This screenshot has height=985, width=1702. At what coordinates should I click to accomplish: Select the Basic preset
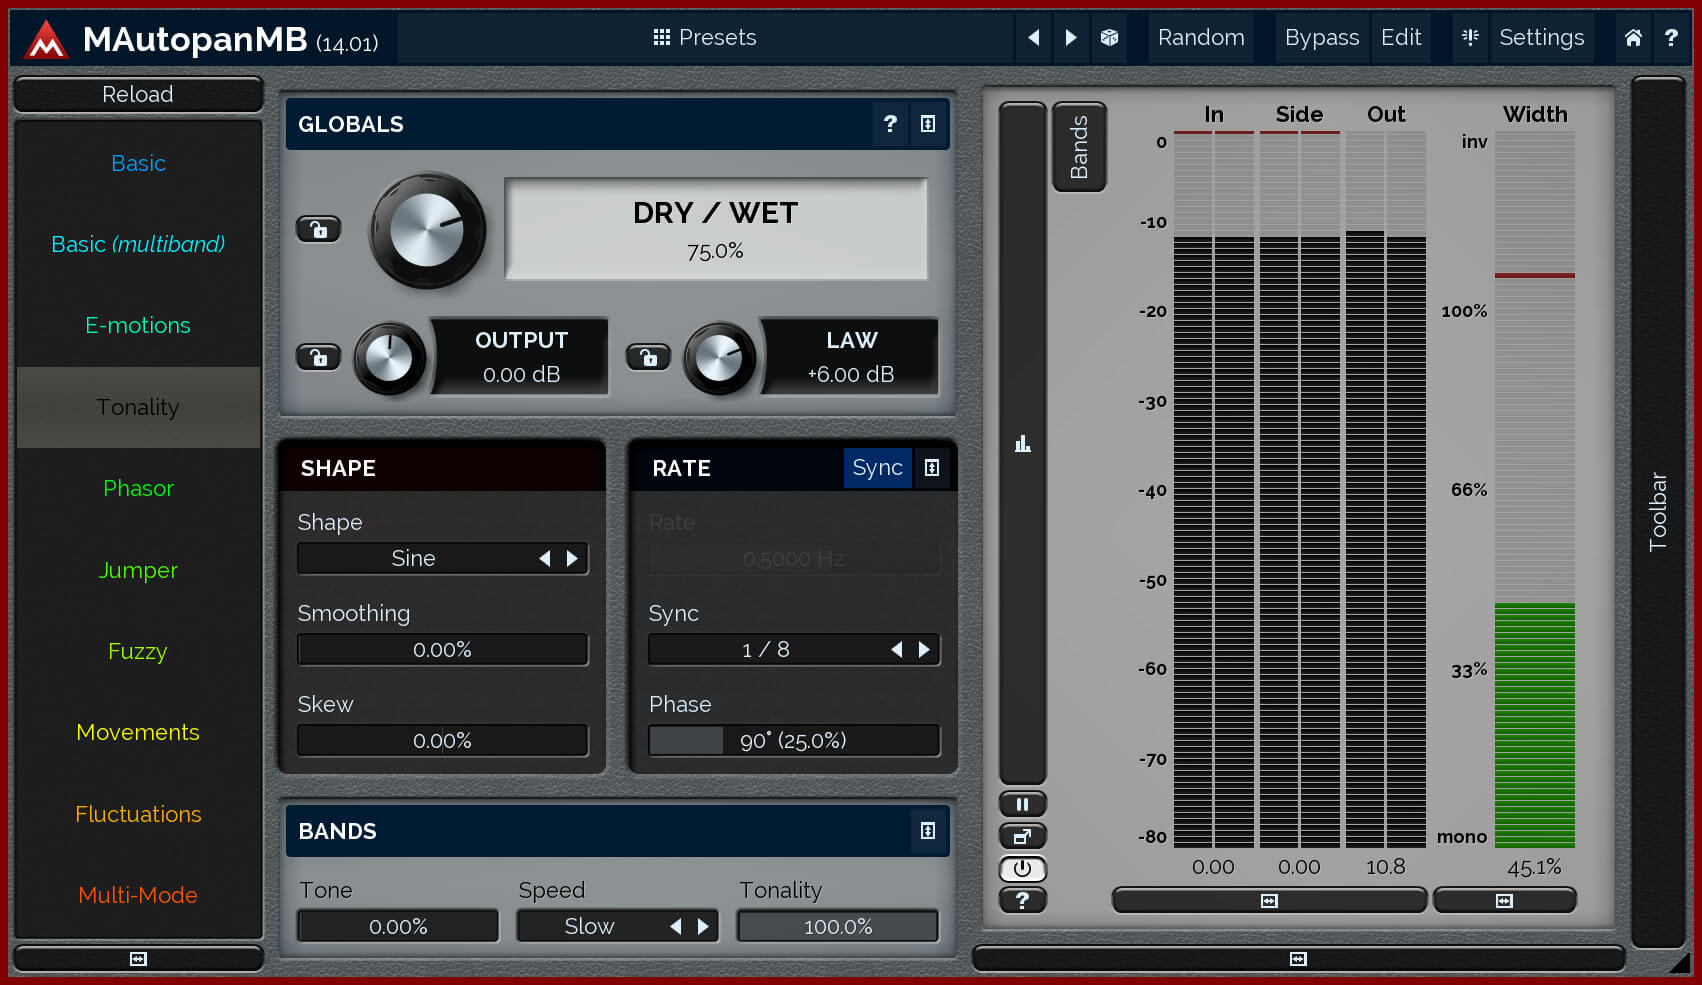[138, 163]
